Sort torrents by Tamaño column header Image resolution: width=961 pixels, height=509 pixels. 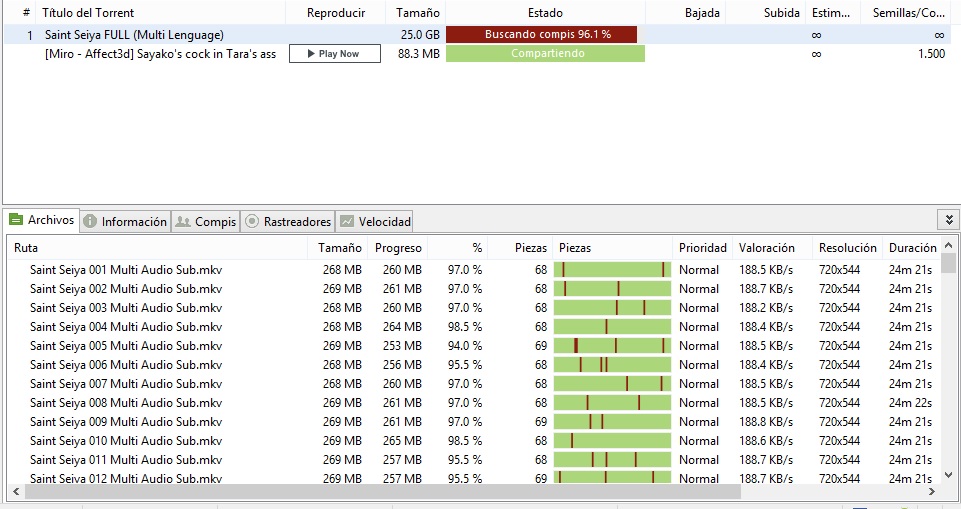[417, 13]
